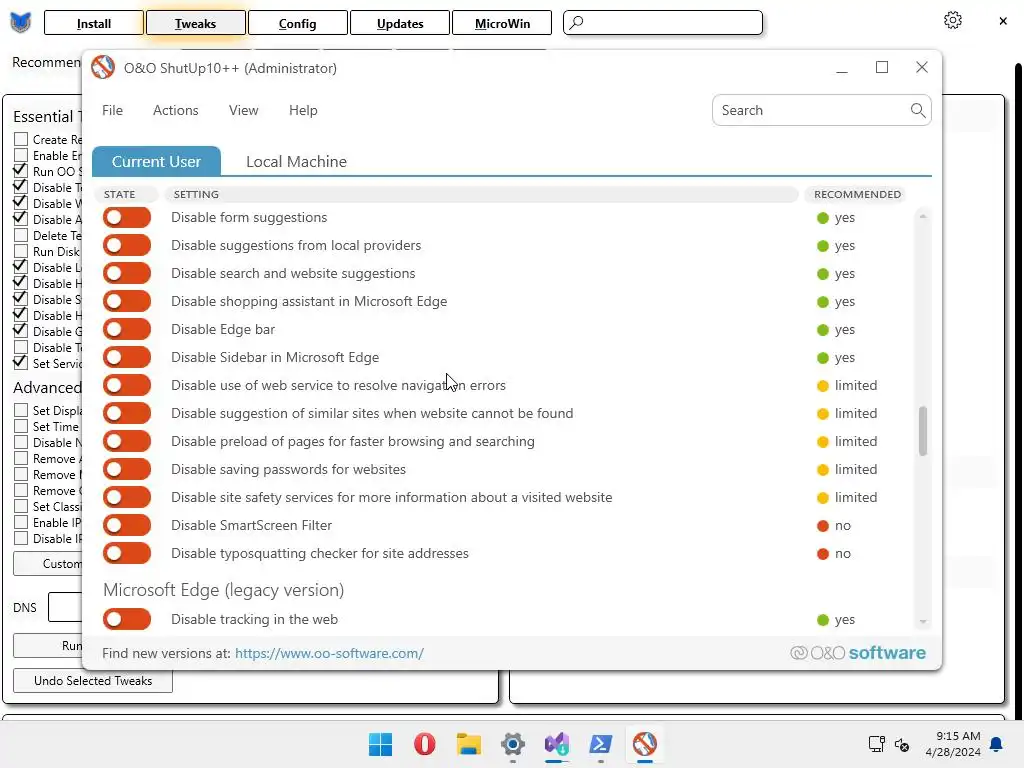Open the Windows Start button
Image resolution: width=1024 pixels, height=768 pixels.
381,744
